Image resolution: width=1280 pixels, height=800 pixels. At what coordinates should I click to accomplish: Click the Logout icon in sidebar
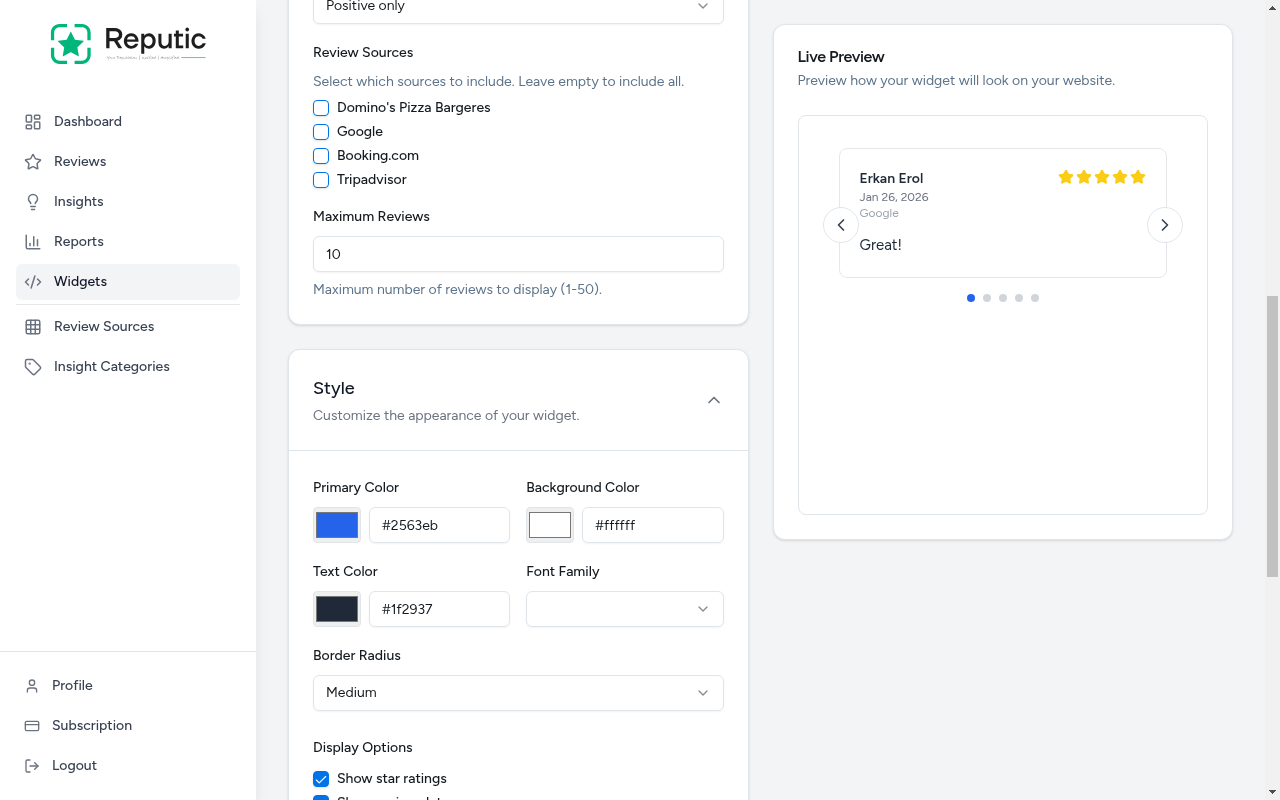(x=33, y=765)
